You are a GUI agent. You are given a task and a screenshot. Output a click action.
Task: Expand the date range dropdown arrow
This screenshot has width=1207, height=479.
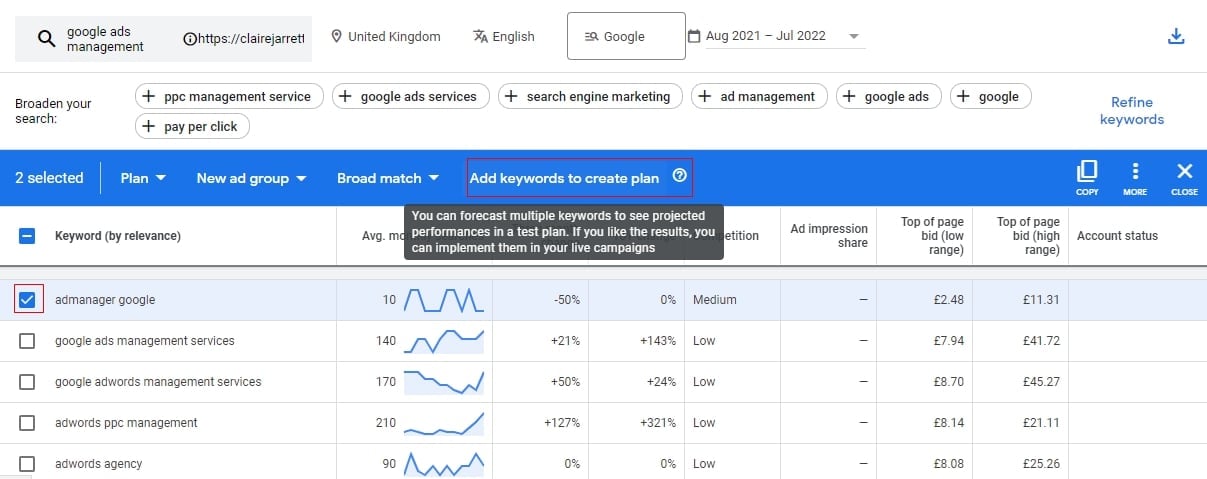pyautogui.click(x=853, y=37)
